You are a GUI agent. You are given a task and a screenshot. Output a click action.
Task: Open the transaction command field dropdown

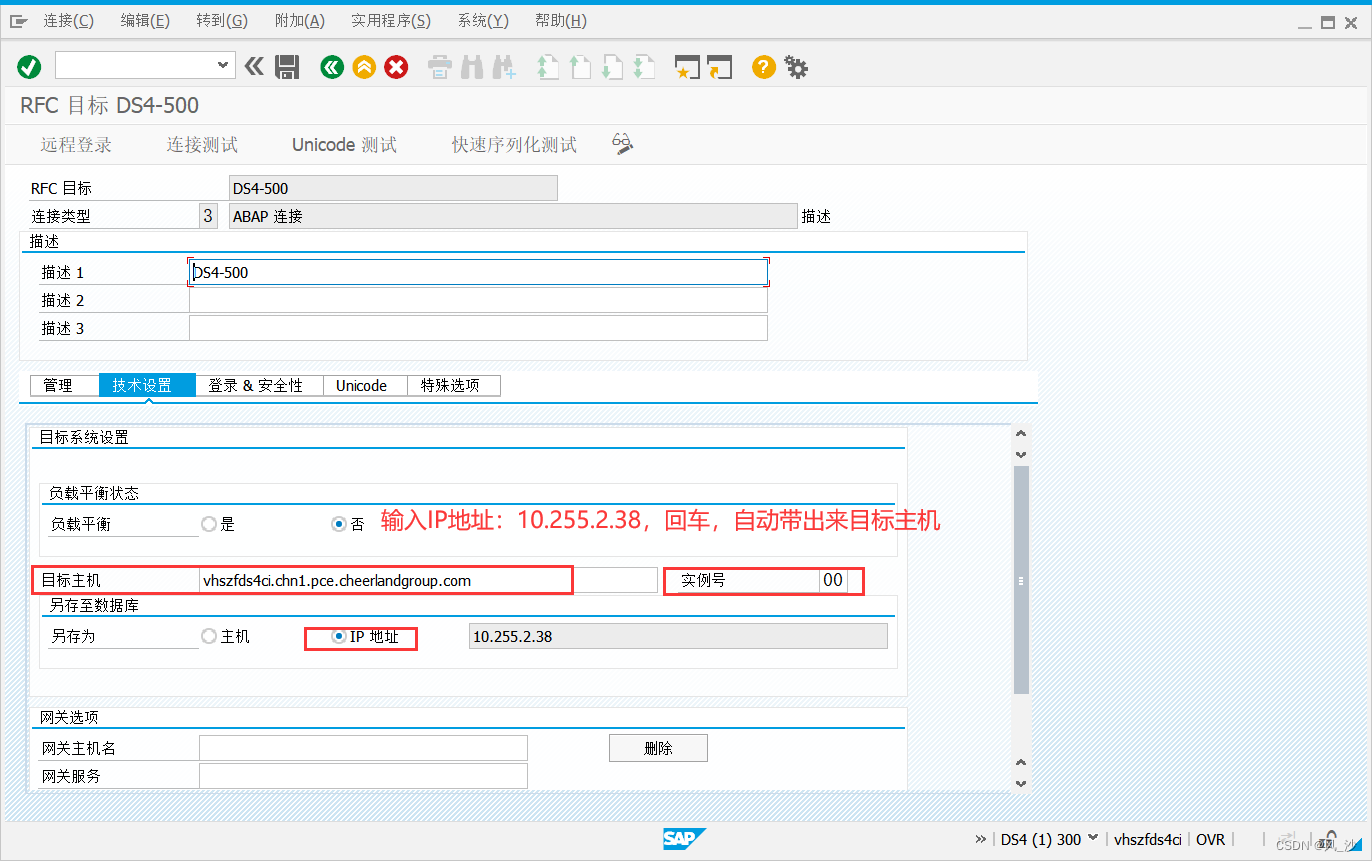pyautogui.click(x=223, y=66)
